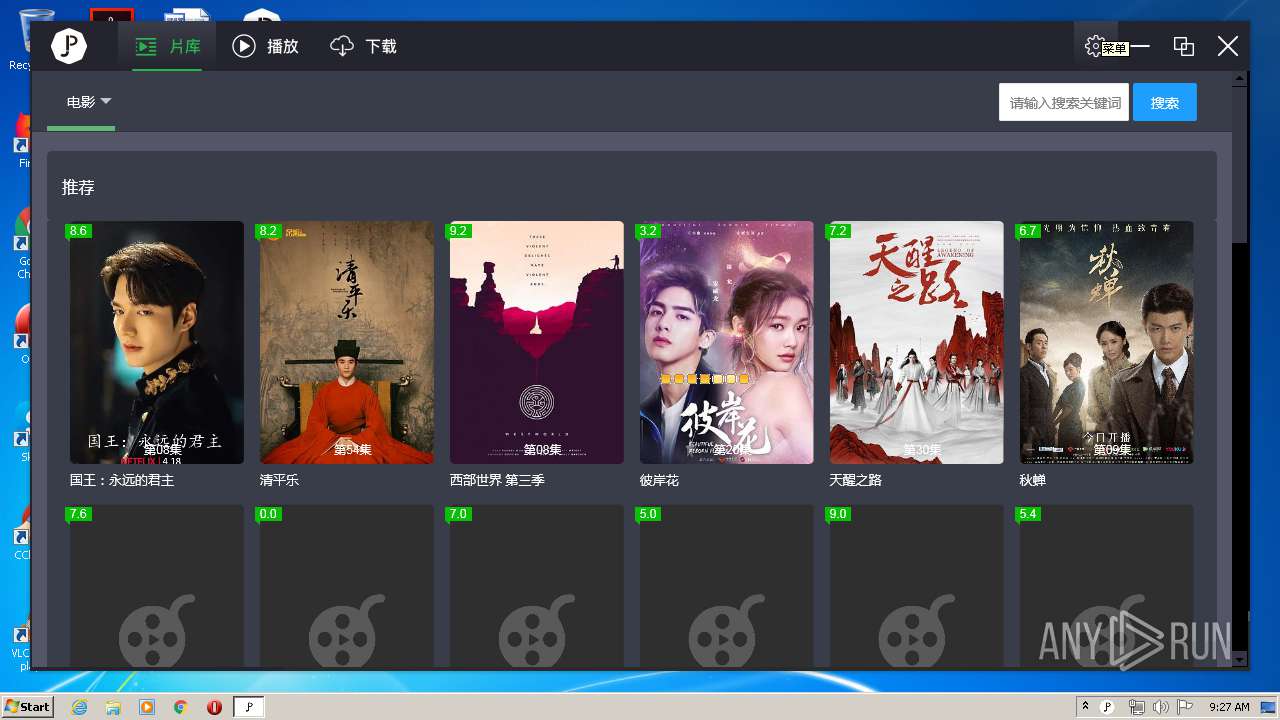Open media player taskbar icon
Image resolution: width=1280 pixels, height=720 pixels.
[x=147, y=707]
